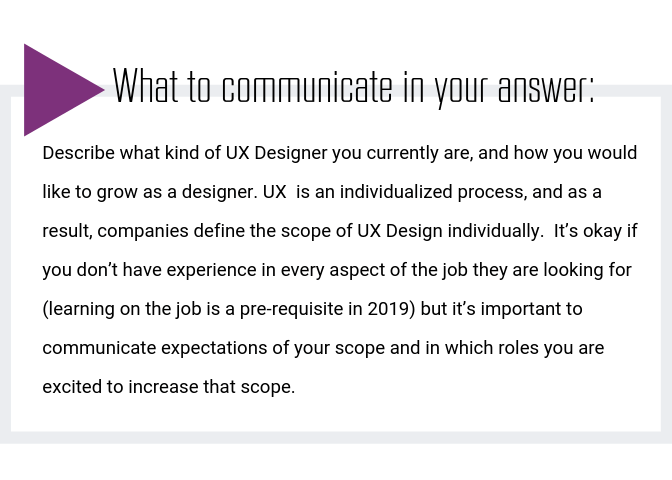The height and width of the screenshot is (480, 672).
Task: Click the phrase 'but it's important to'
Action: [501, 309]
